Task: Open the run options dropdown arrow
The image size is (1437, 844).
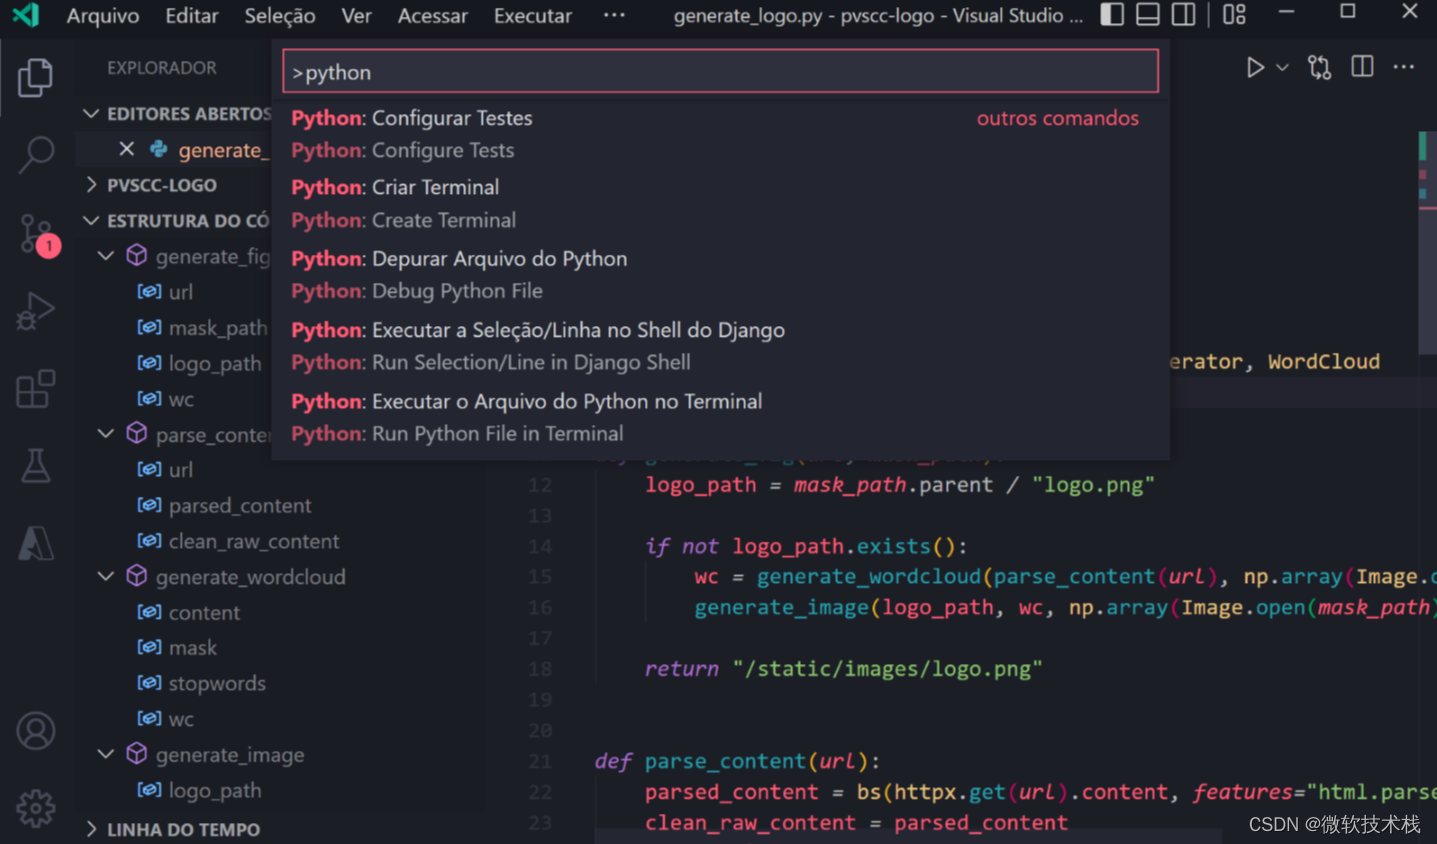Action: 1282,67
